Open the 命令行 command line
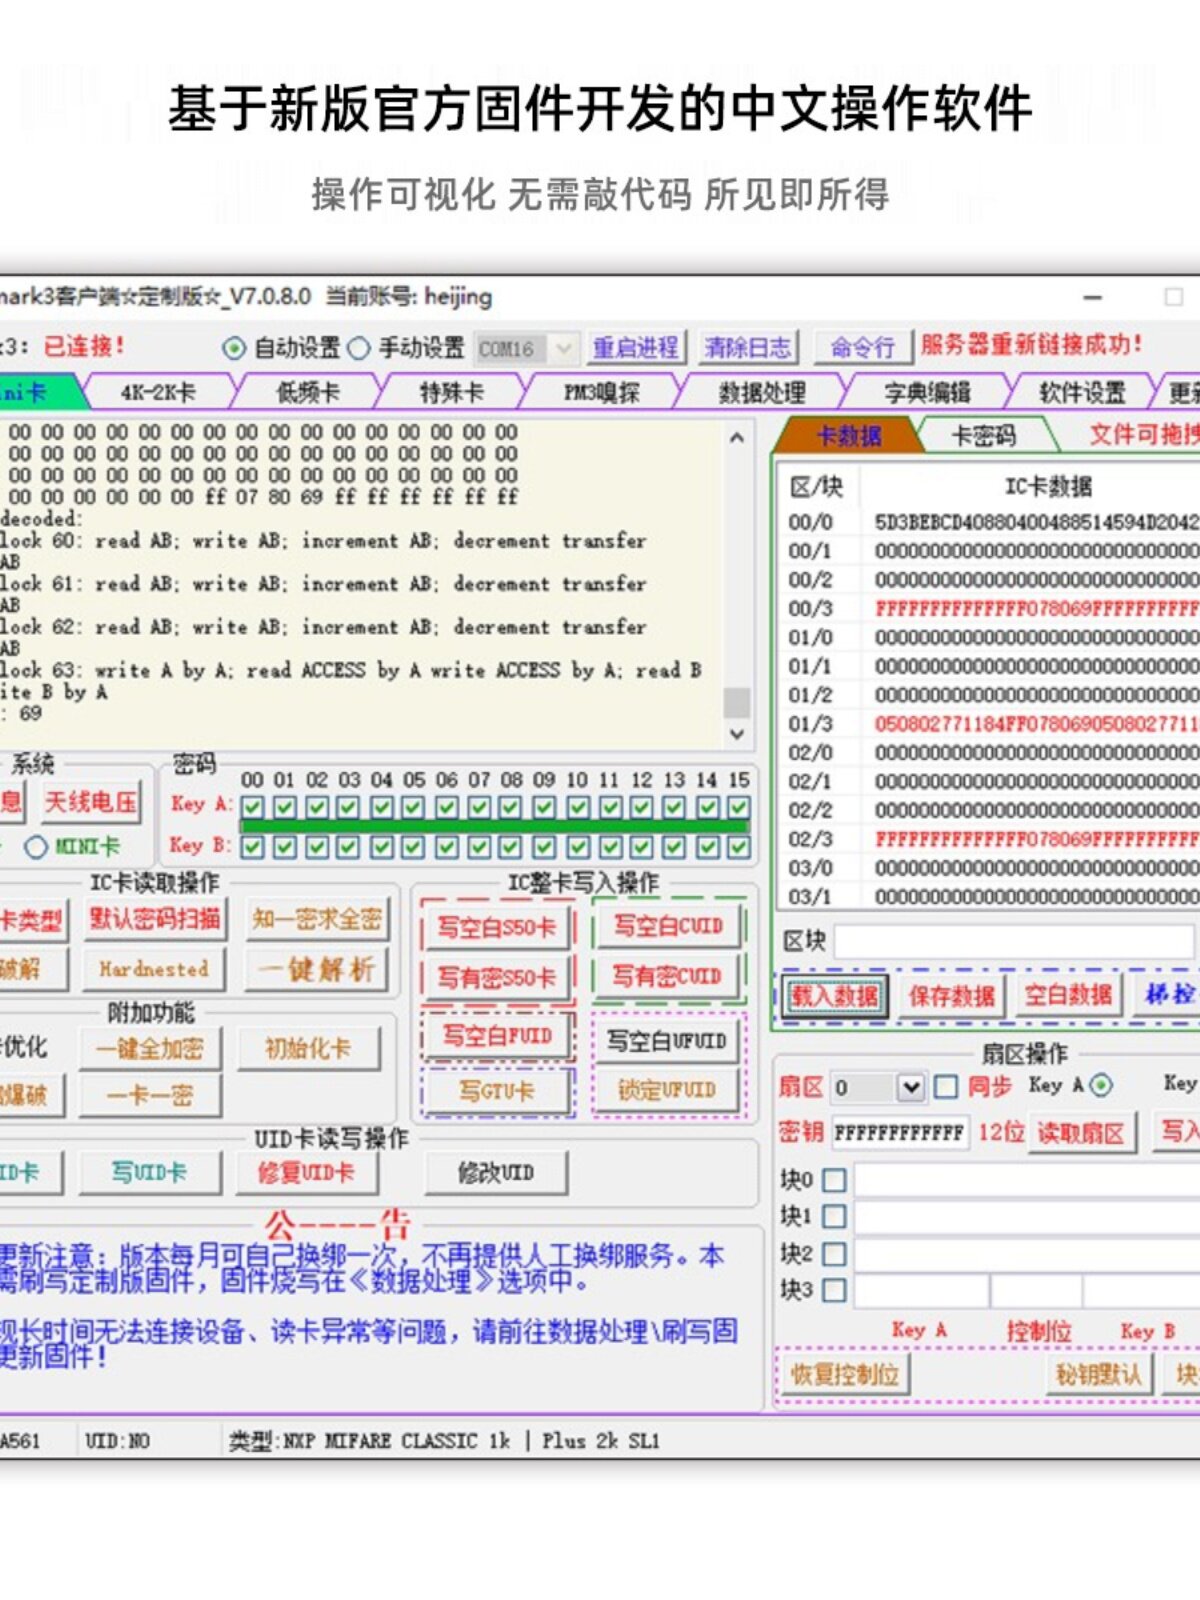The height and width of the screenshot is (1600, 1200). [862, 348]
